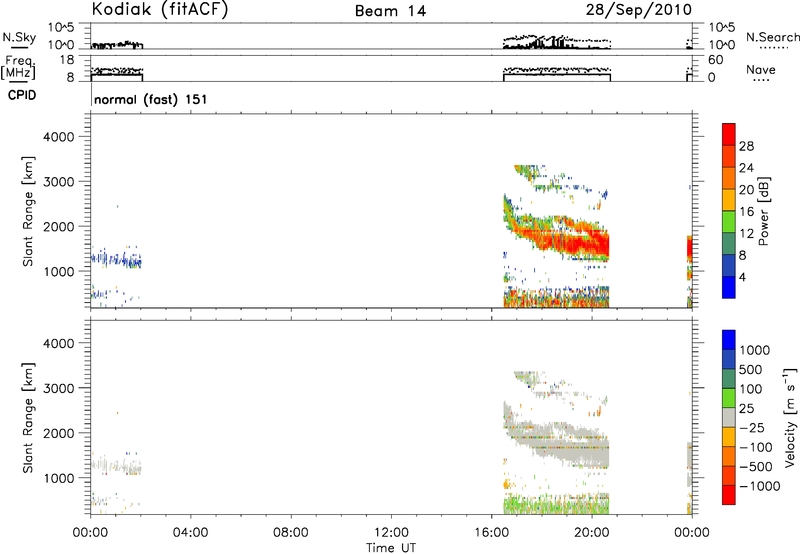
Task: Click the gray -25 to 25 velocity swatch
Action: [729, 417]
